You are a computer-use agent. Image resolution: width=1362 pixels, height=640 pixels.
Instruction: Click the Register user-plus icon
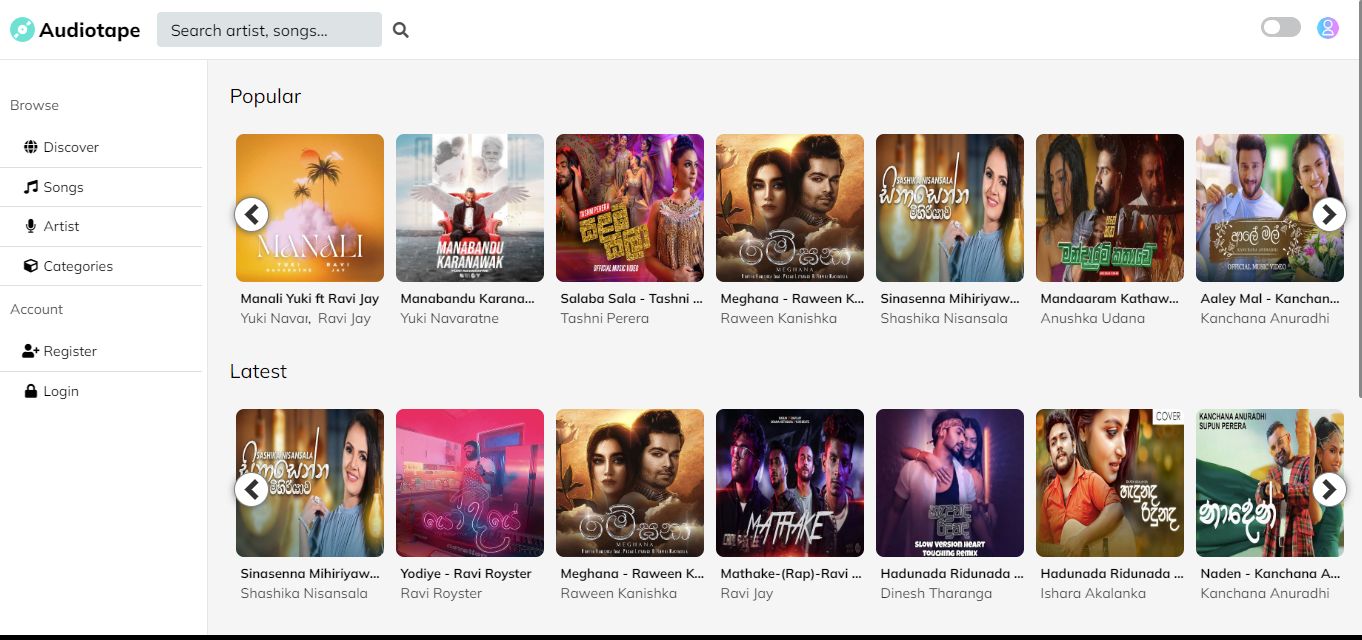[x=30, y=351]
